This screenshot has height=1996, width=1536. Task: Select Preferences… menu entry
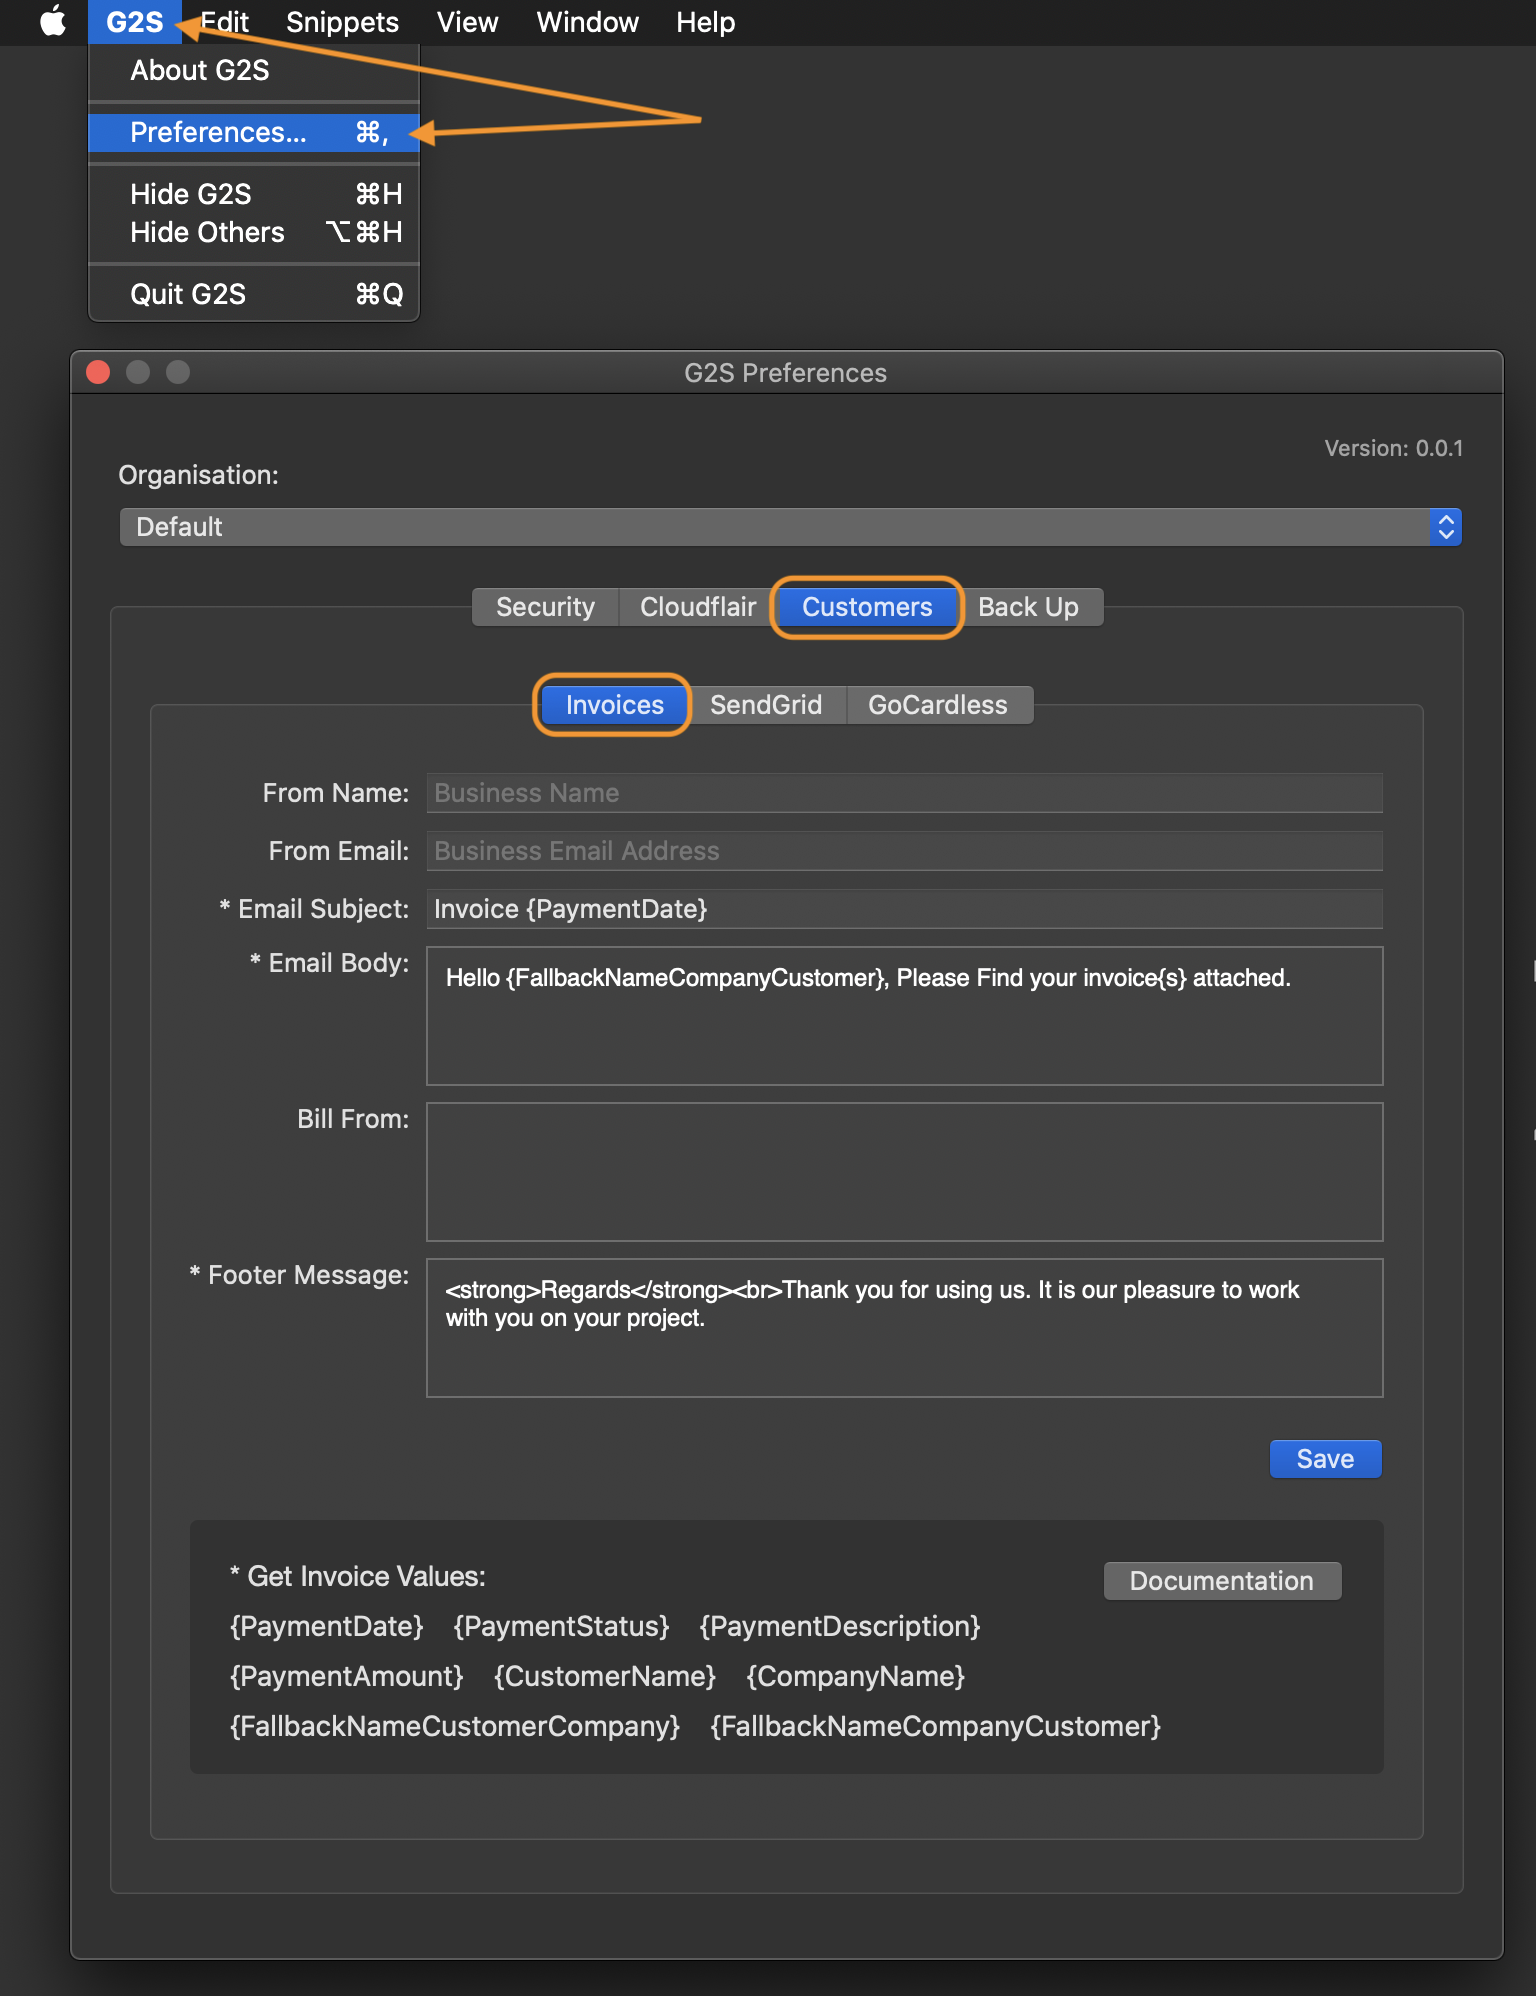(x=254, y=132)
